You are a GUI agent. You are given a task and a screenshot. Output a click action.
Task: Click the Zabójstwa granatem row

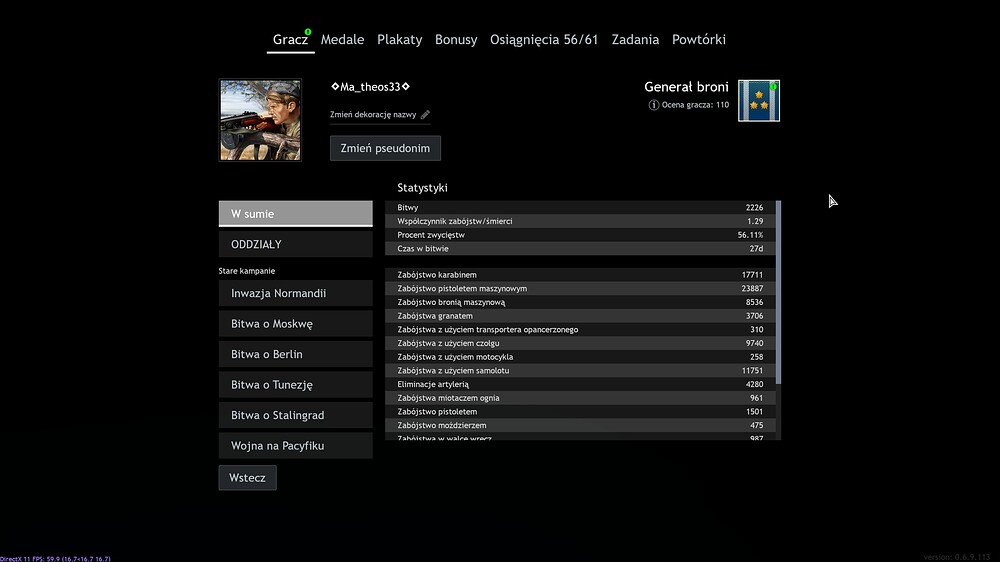pos(580,316)
